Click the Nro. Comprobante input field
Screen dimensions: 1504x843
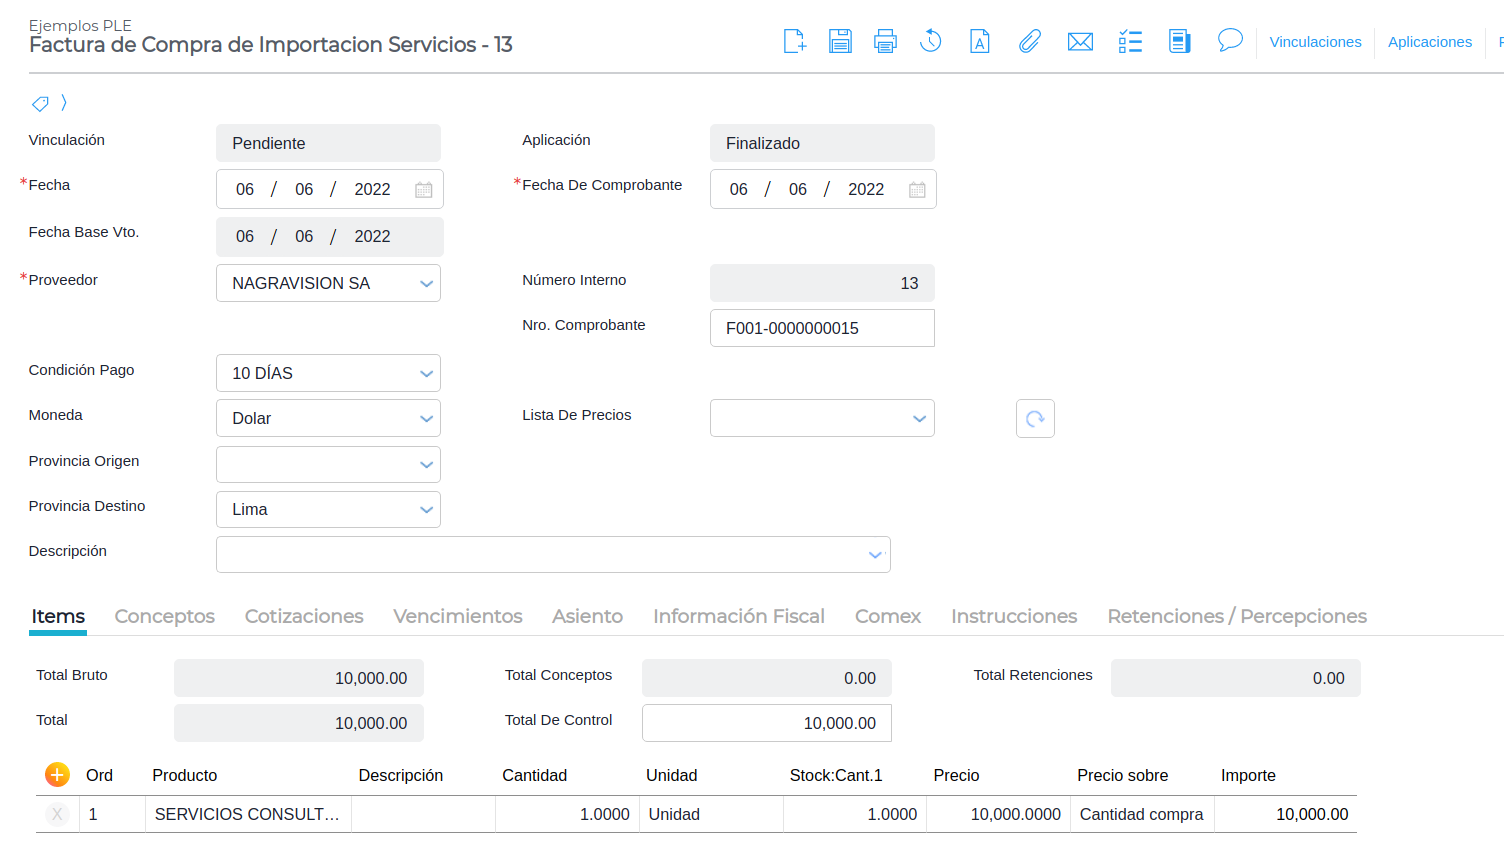click(822, 328)
